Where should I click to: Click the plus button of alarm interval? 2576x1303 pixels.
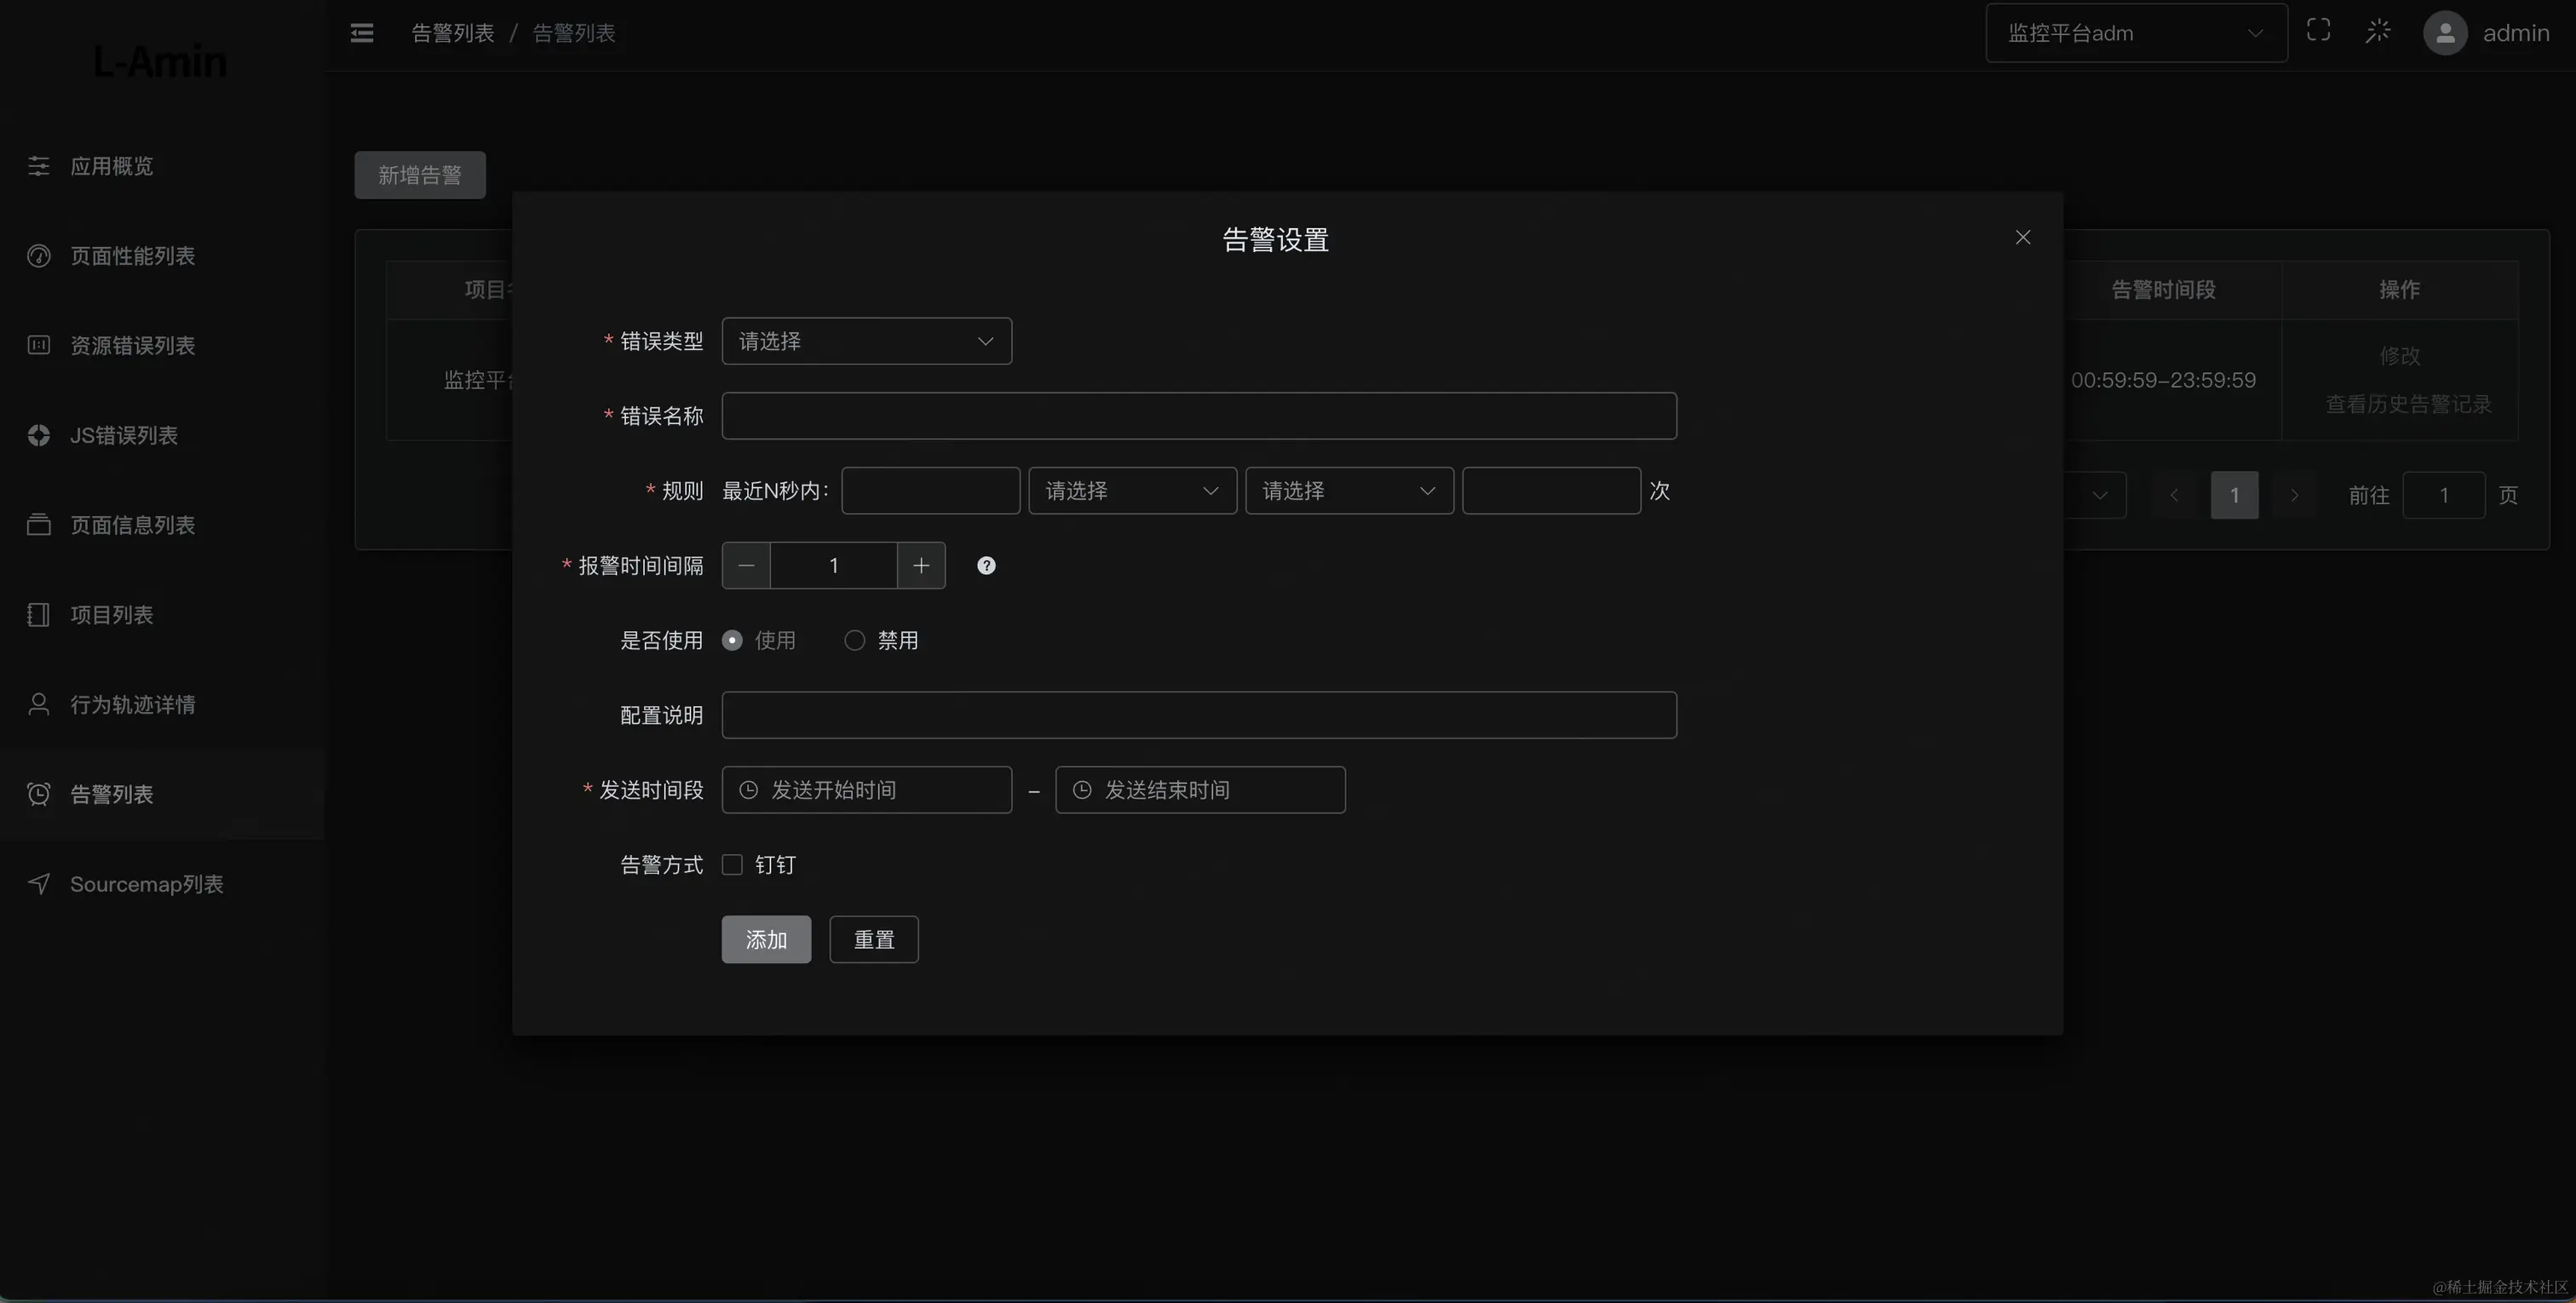(x=921, y=566)
